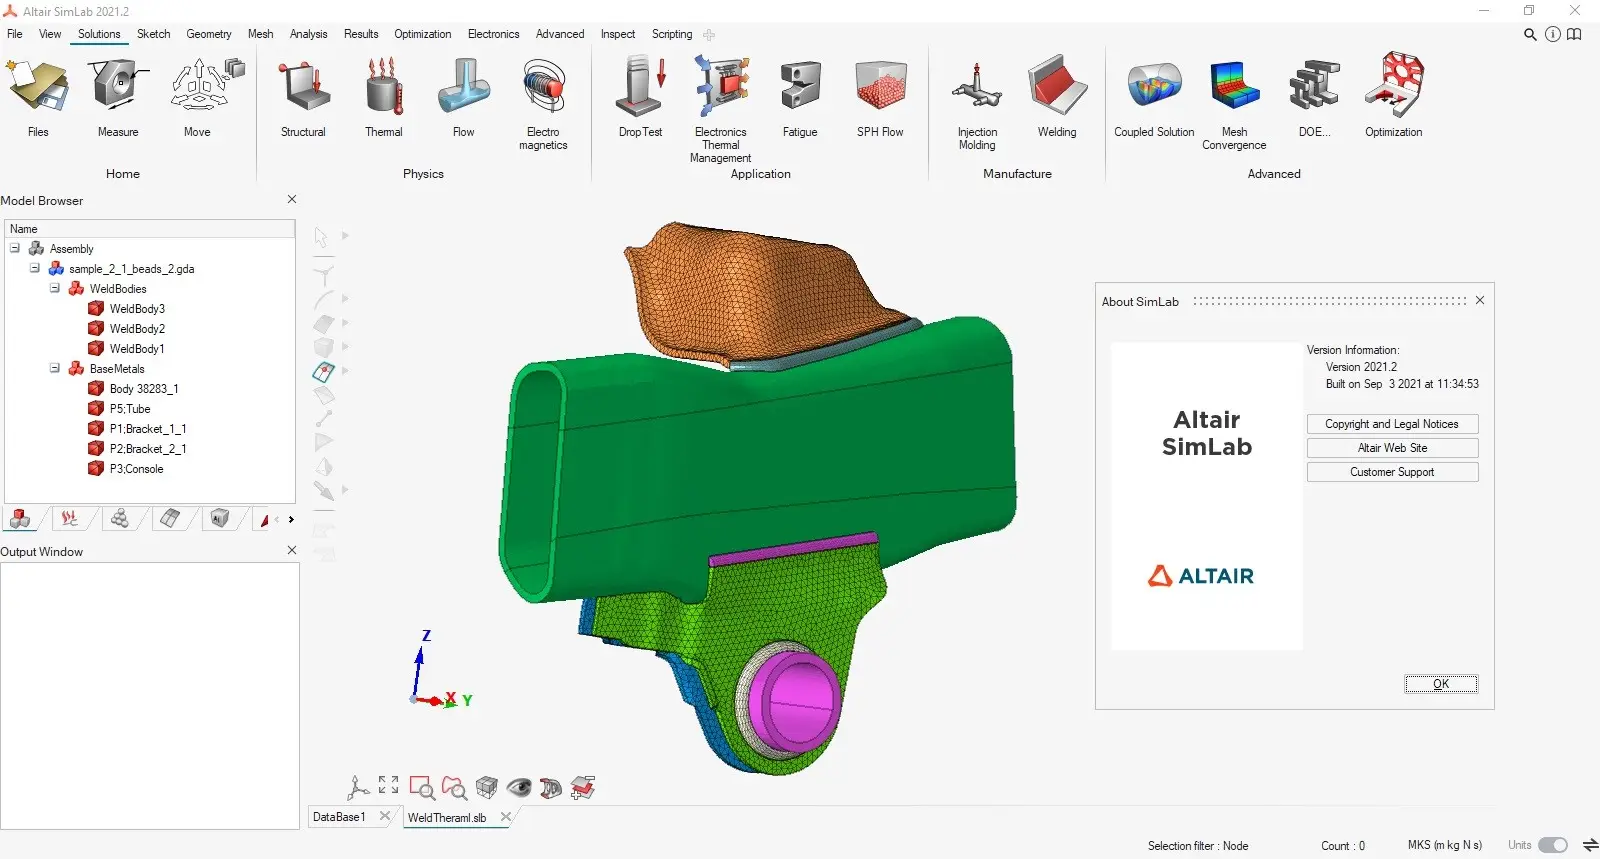The width and height of the screenshot is (1600, 859).
Task: Switch to the Geometry ribbon tab
Action: point(209,34)
